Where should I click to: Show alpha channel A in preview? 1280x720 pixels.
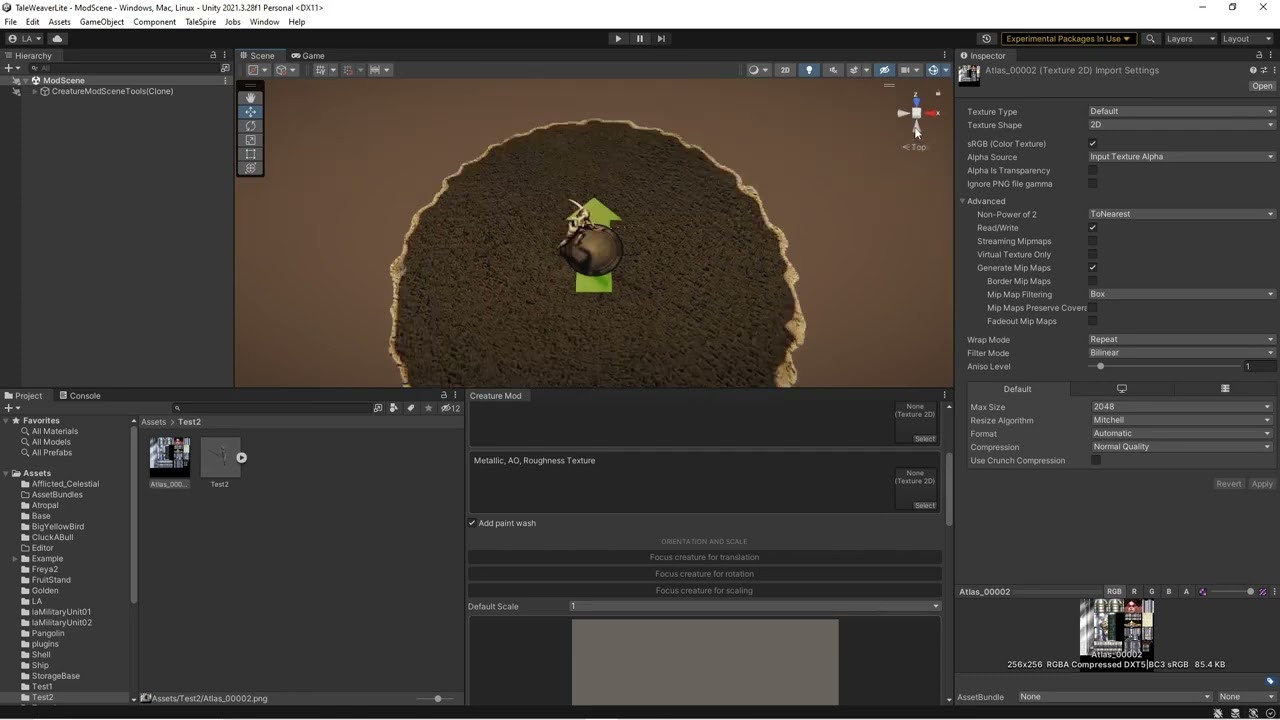tap(1186, 592)
